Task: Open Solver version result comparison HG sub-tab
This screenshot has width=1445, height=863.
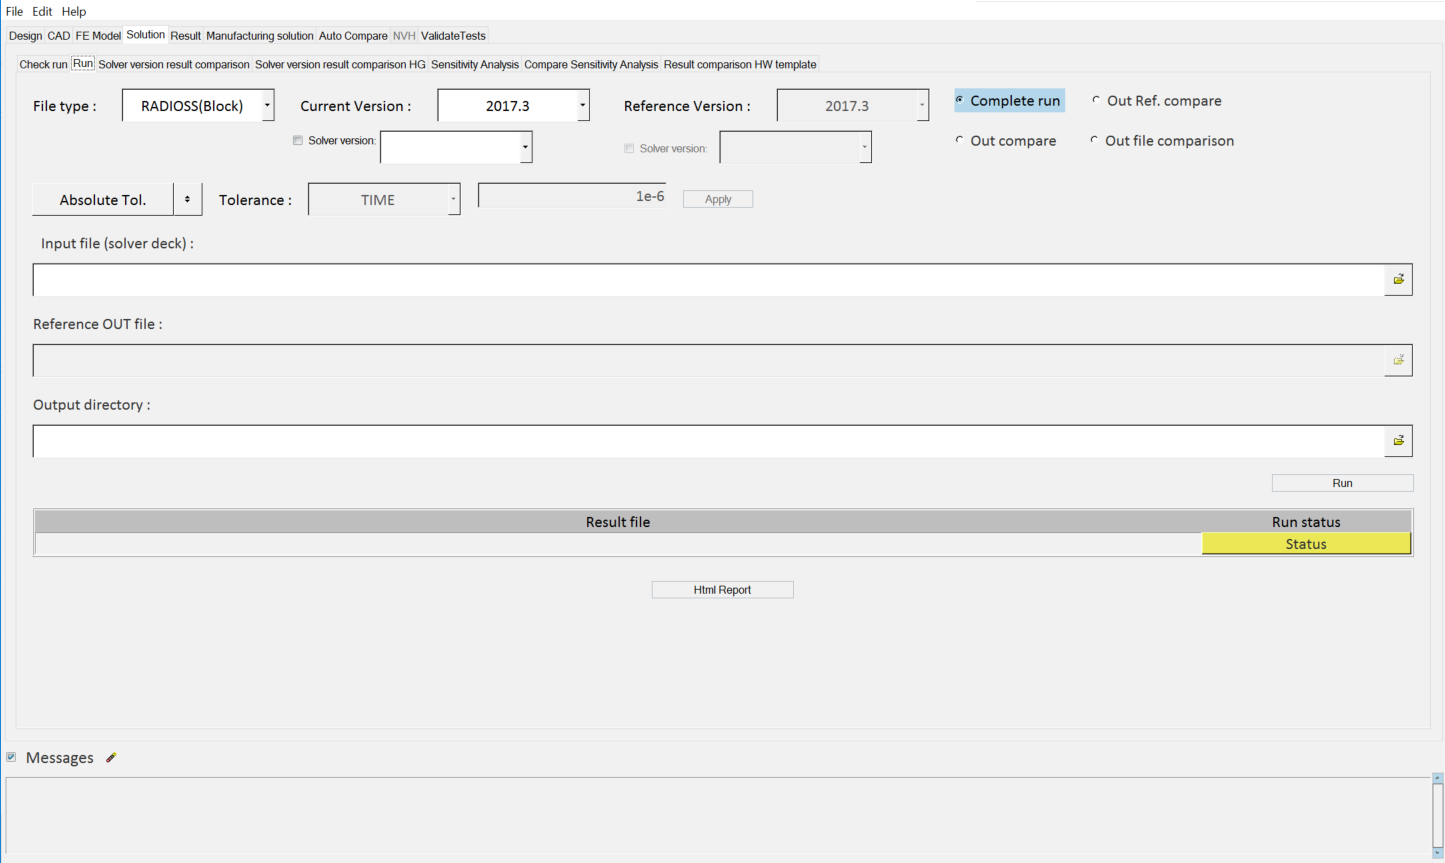Action: click(340, 64)
